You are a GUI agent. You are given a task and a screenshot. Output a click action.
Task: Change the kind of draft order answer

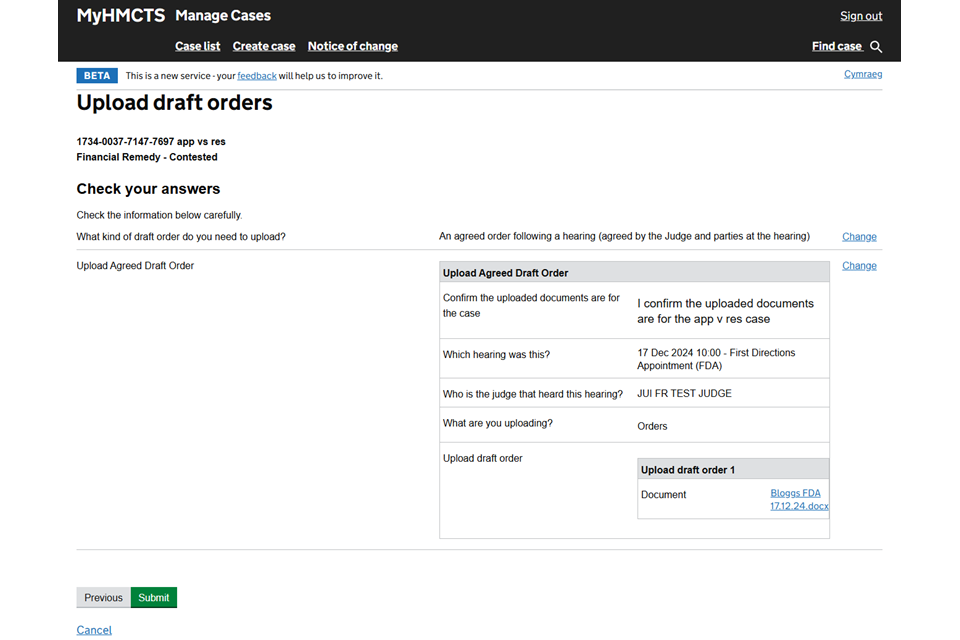[858, 237]
